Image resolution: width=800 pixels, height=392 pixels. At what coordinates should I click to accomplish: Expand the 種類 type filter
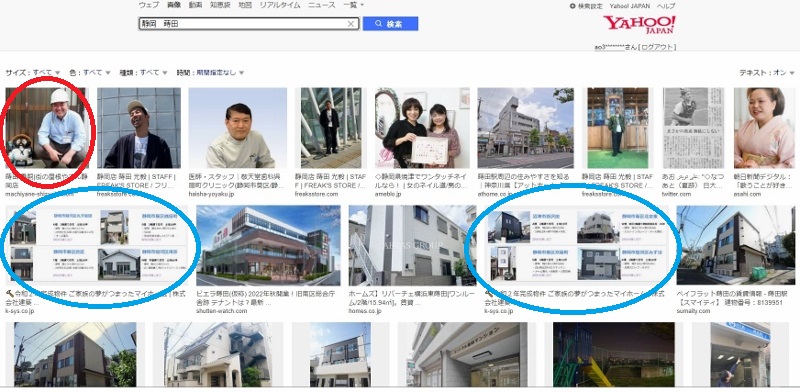pos(143,72)
